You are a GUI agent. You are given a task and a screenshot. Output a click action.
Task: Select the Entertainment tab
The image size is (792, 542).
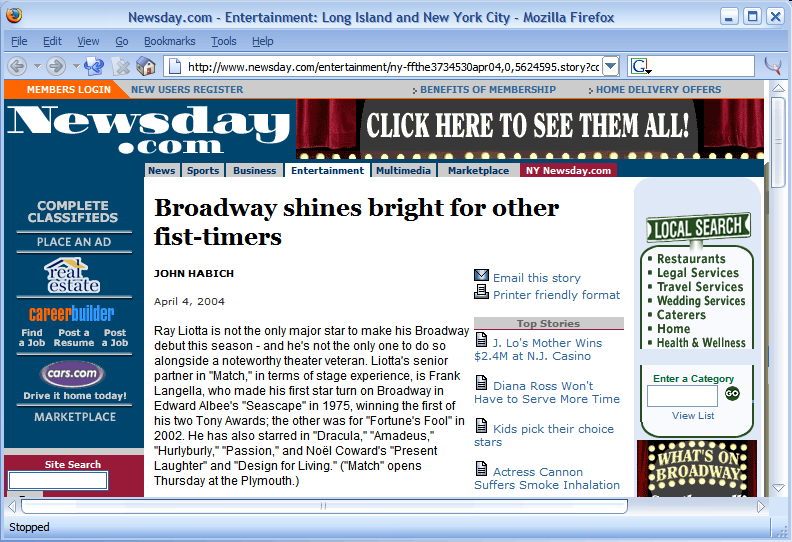coord(327,170)
